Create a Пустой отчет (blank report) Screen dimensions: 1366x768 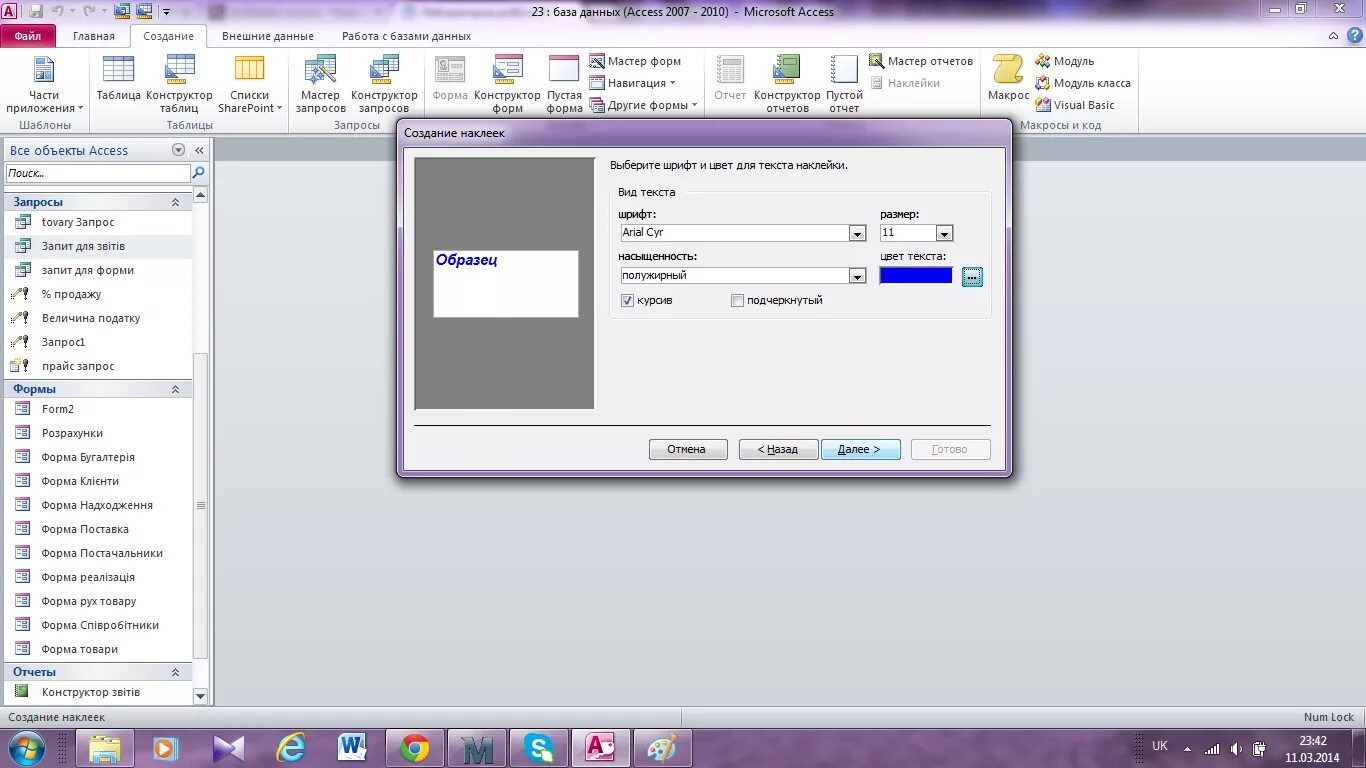844,85
